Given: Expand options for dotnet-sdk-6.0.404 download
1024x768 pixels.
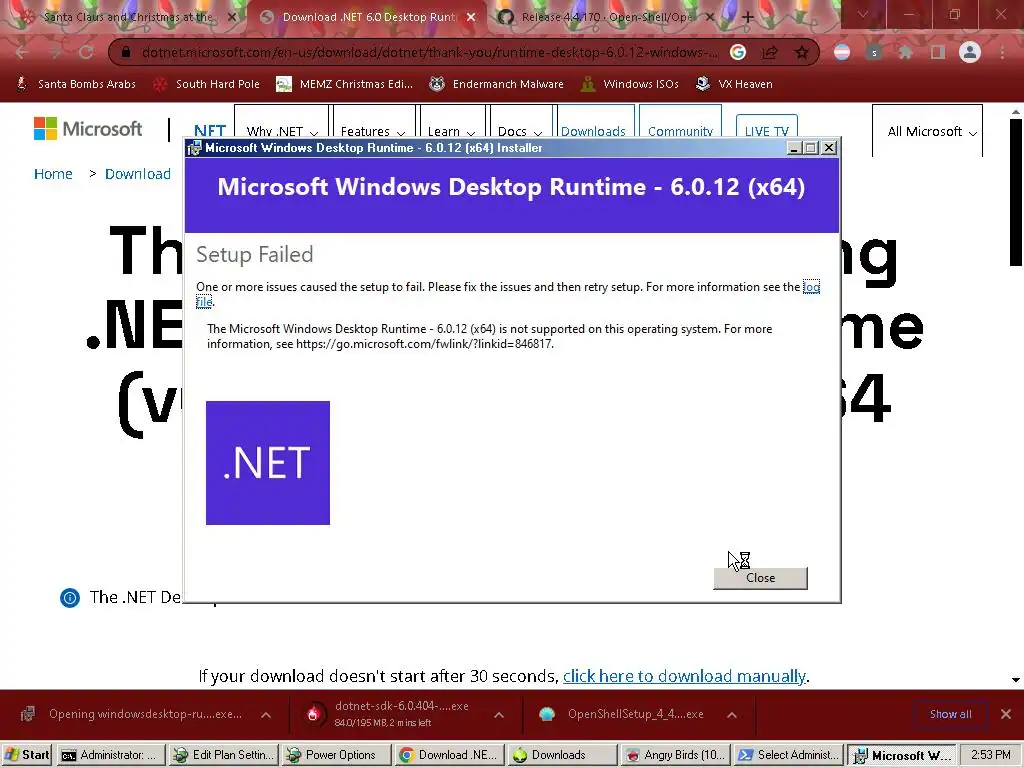Looking at the screenshot, I should click(499, 715).
